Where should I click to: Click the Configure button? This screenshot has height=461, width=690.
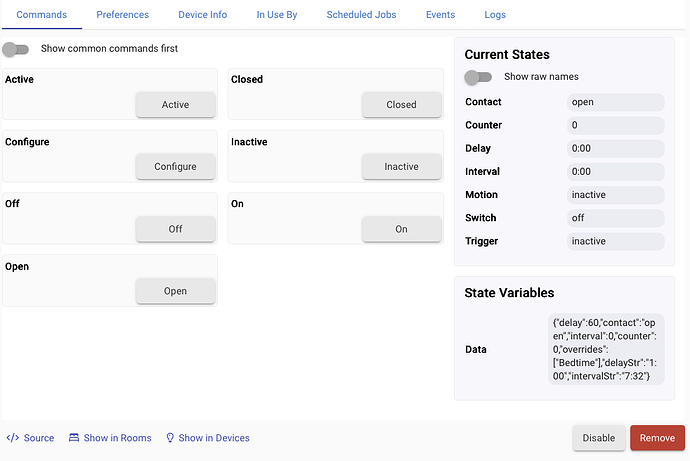(x=175, y=167)
